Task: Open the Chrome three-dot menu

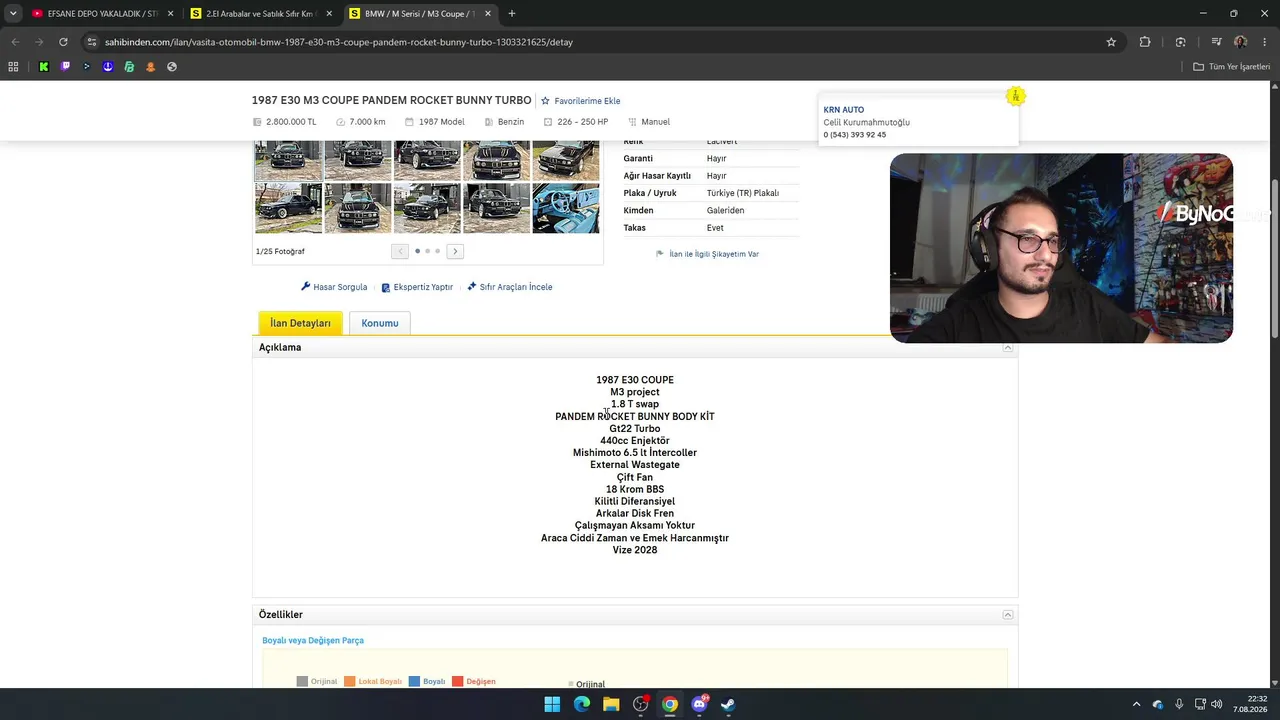Action: pos(1265,42)
